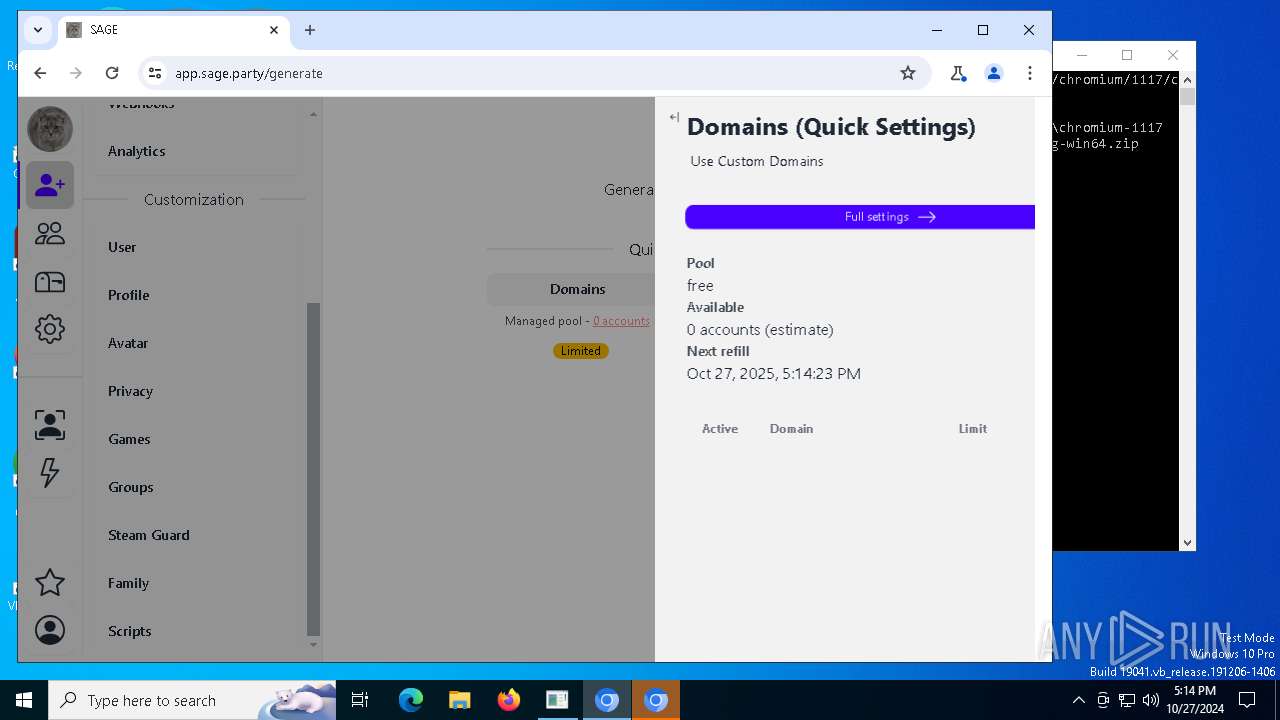Open Analytics menu item
This screenshot has height=720, width=1280.
[x=136, y=151]
